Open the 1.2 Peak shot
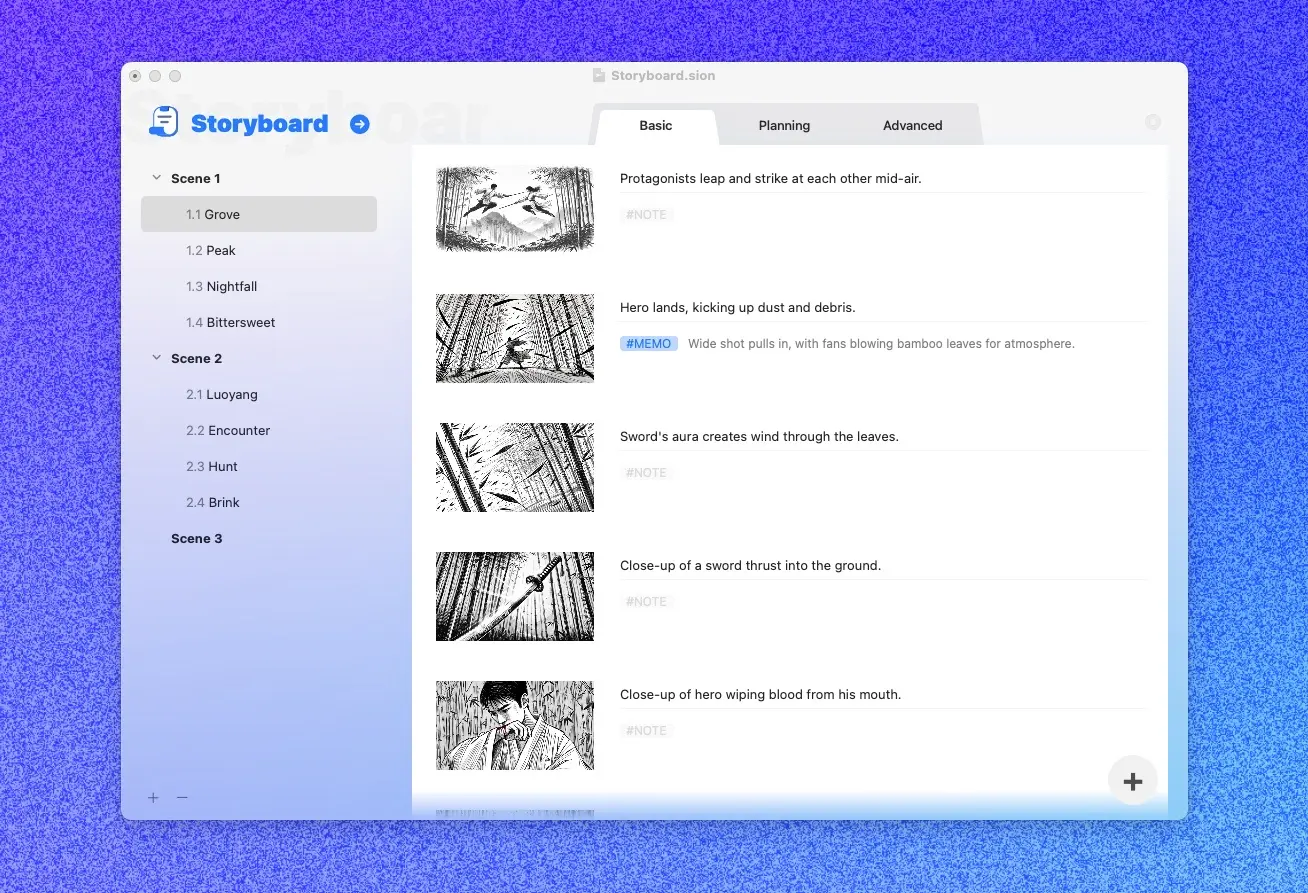The image size is (1308, 893). 211,250
